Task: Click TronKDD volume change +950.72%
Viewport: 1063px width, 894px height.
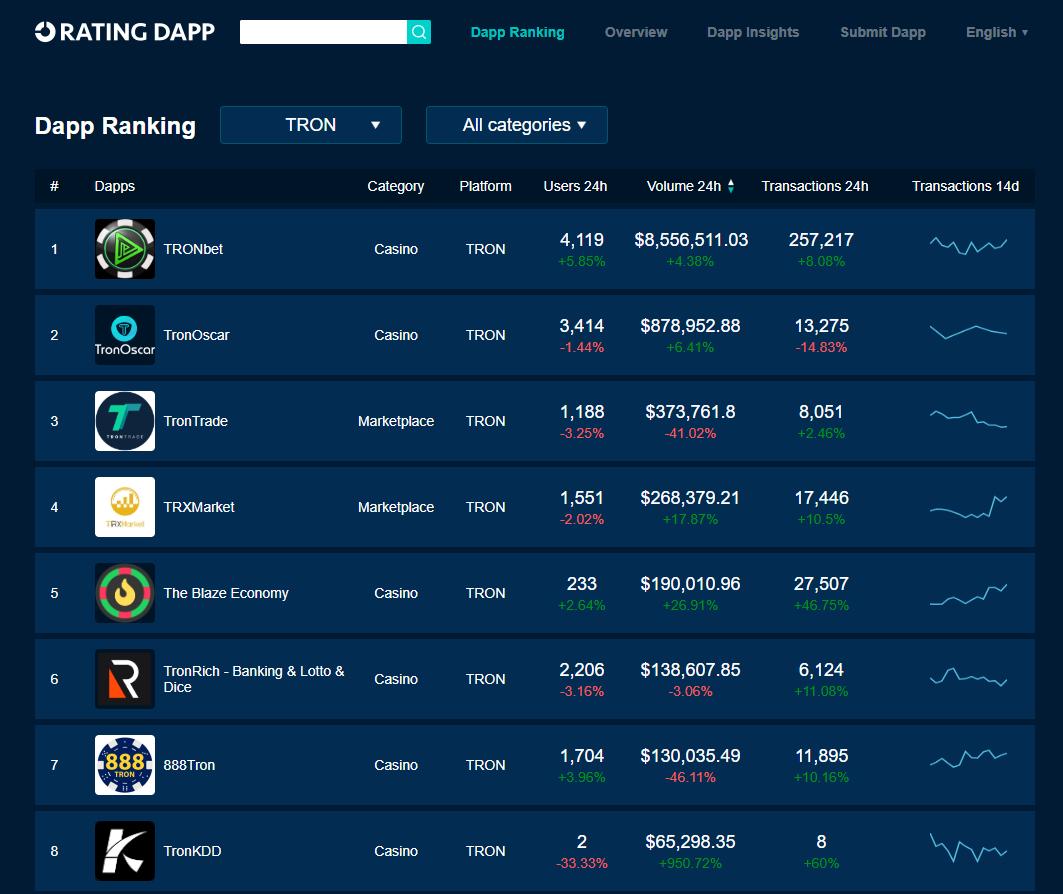Action: coord(690,863)
